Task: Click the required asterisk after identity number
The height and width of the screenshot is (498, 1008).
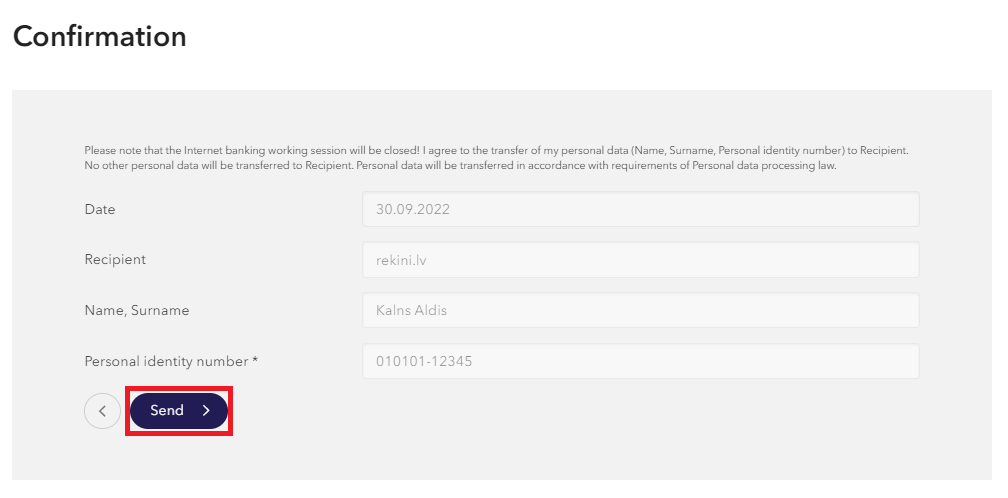Action: (x=255, y=360)
